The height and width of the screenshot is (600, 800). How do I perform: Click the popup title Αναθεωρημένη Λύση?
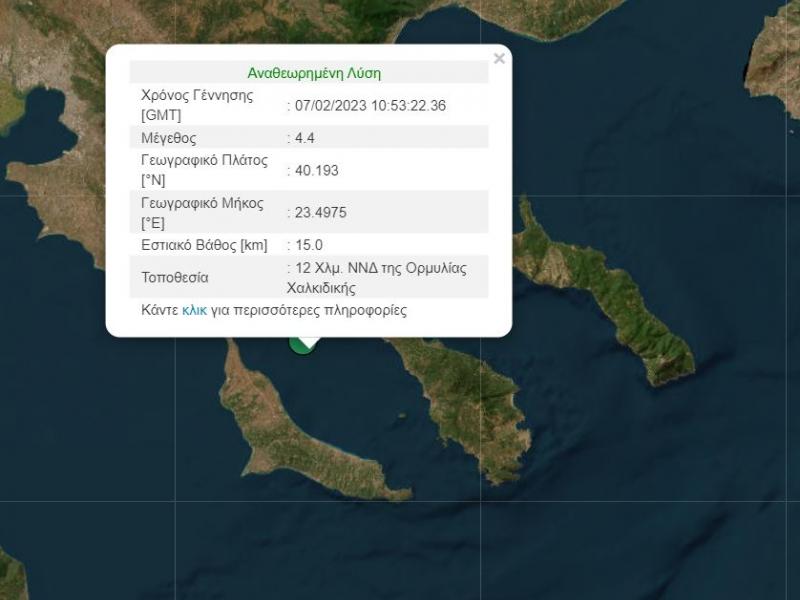[314, 73]
